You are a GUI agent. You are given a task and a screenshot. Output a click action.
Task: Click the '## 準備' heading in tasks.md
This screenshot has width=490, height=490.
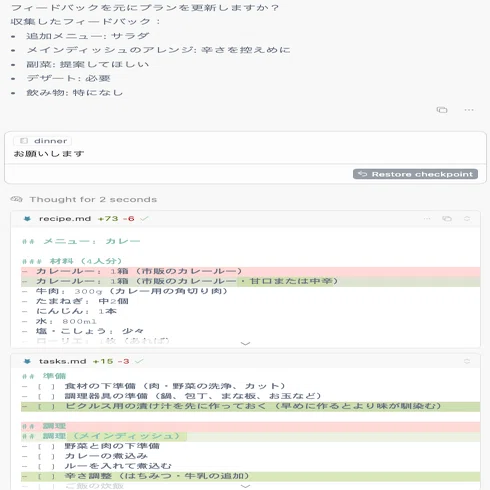(x=44, y=376)
